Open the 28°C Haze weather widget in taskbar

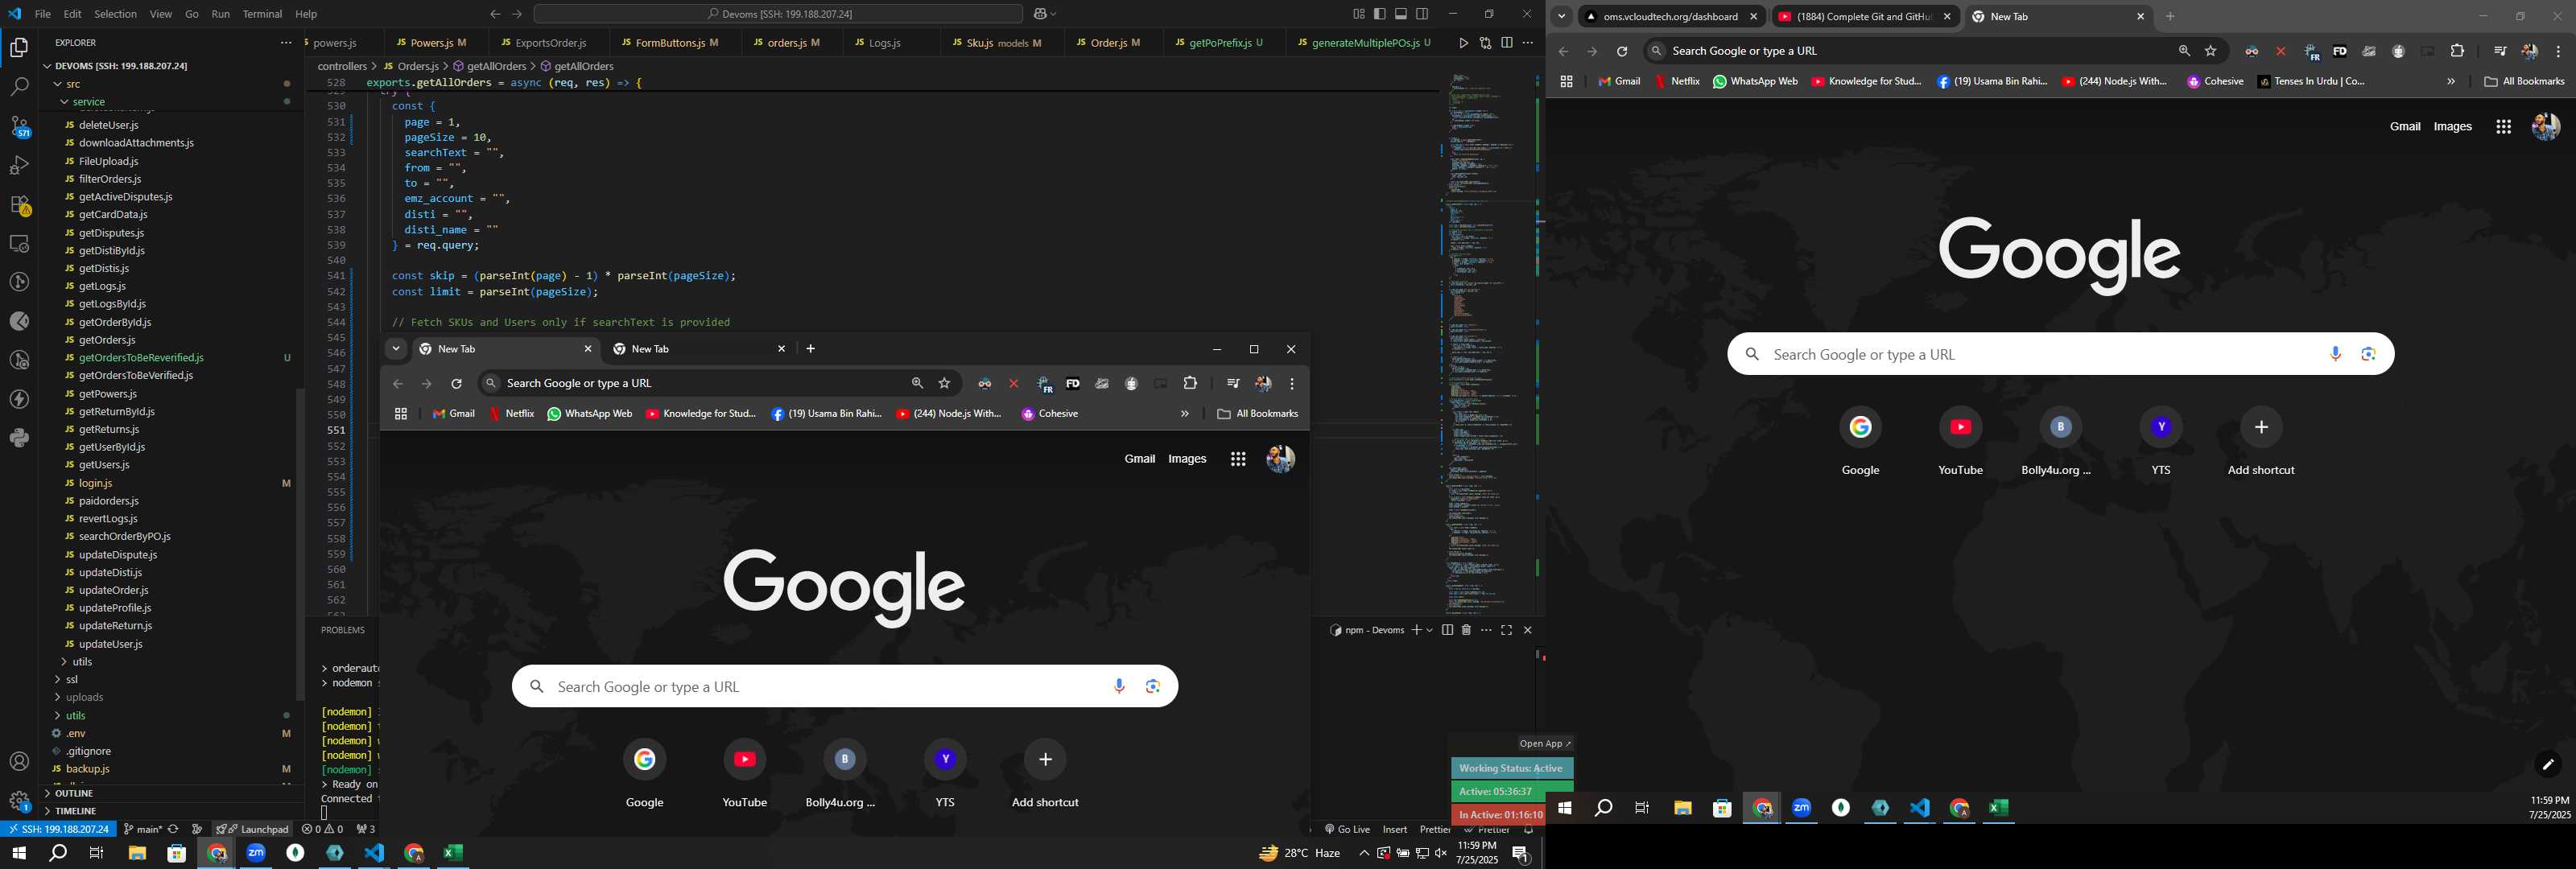tap(1299, 853)
